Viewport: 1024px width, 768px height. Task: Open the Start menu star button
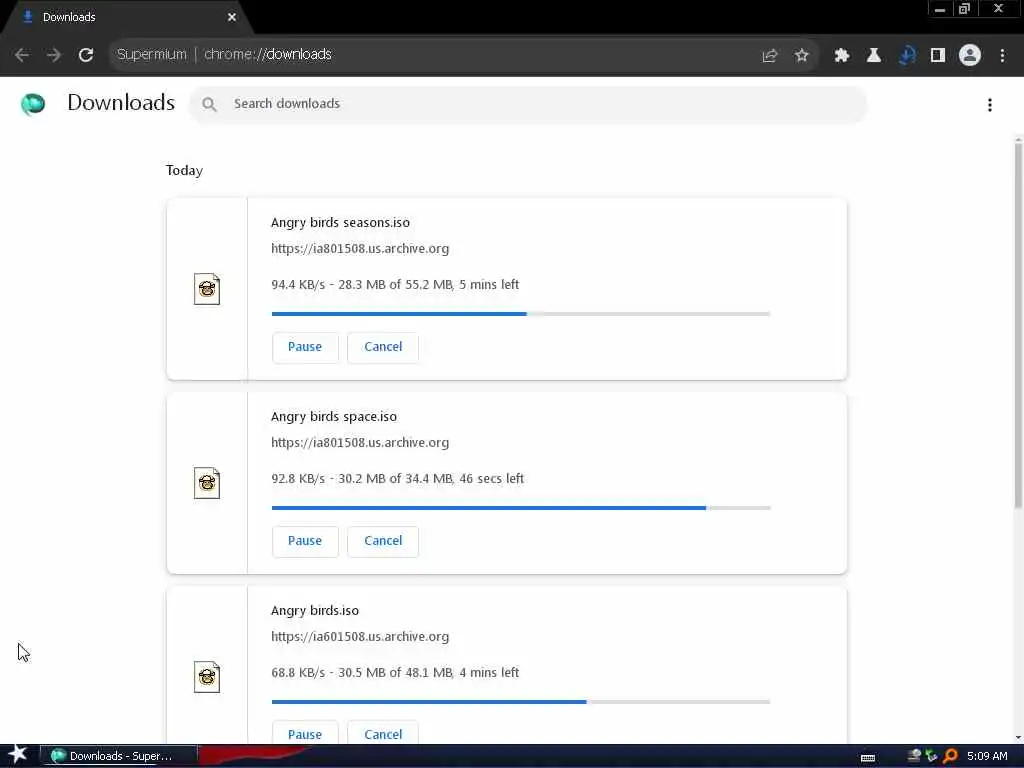[x=18, y=755]
